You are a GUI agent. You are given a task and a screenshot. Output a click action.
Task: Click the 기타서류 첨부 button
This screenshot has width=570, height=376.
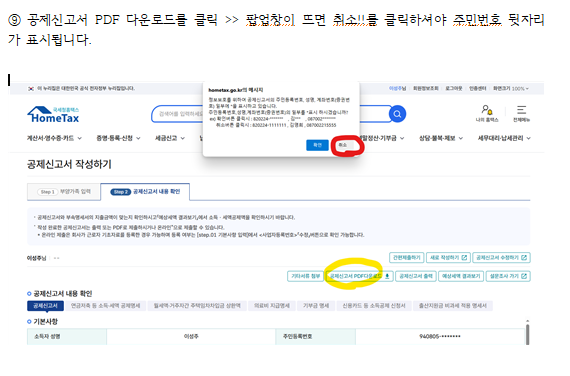pyautogui.click(x=305, y=276)
